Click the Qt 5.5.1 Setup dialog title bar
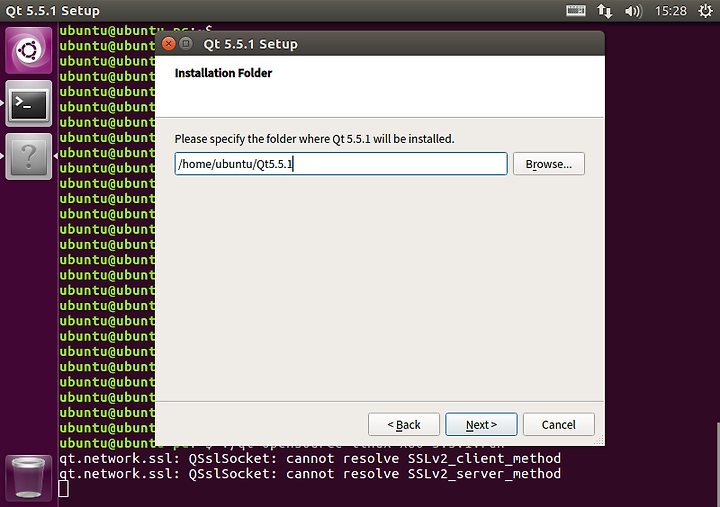Image resolution: width=720 pixels, height=507 pixels. coord(380,44)
